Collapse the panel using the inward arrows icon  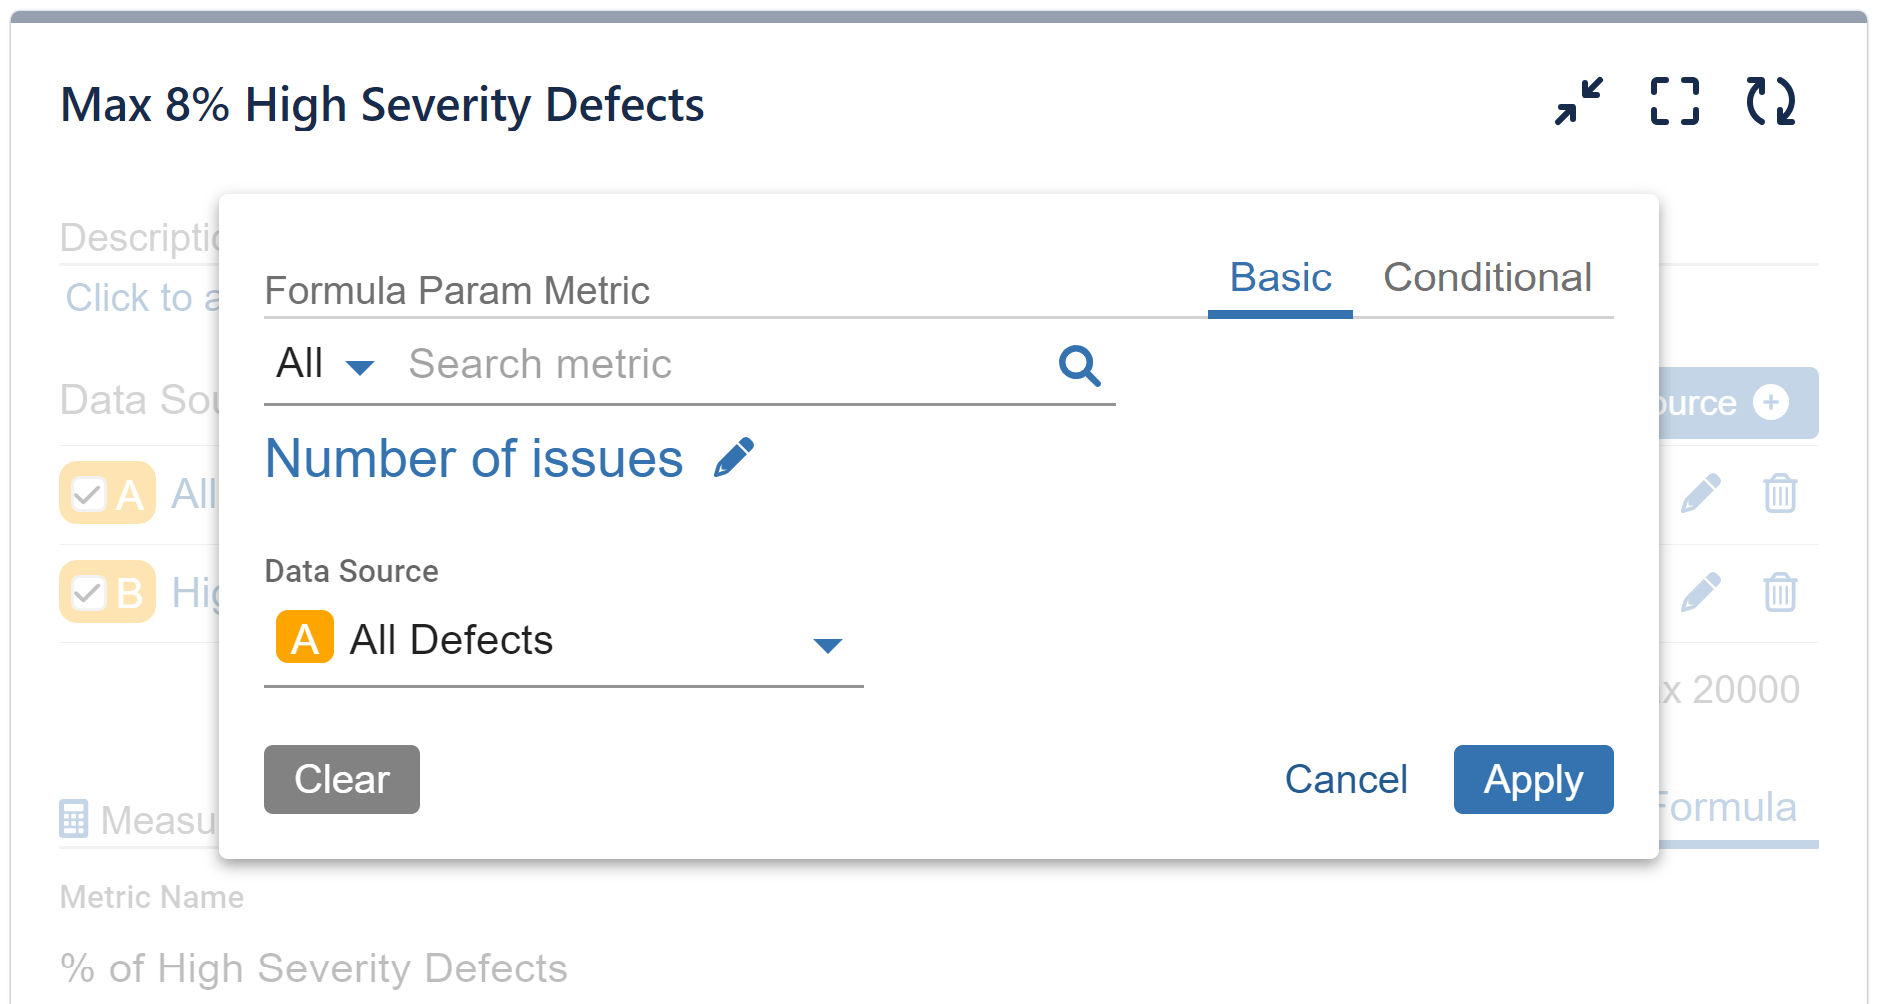tap(1578, 101)
